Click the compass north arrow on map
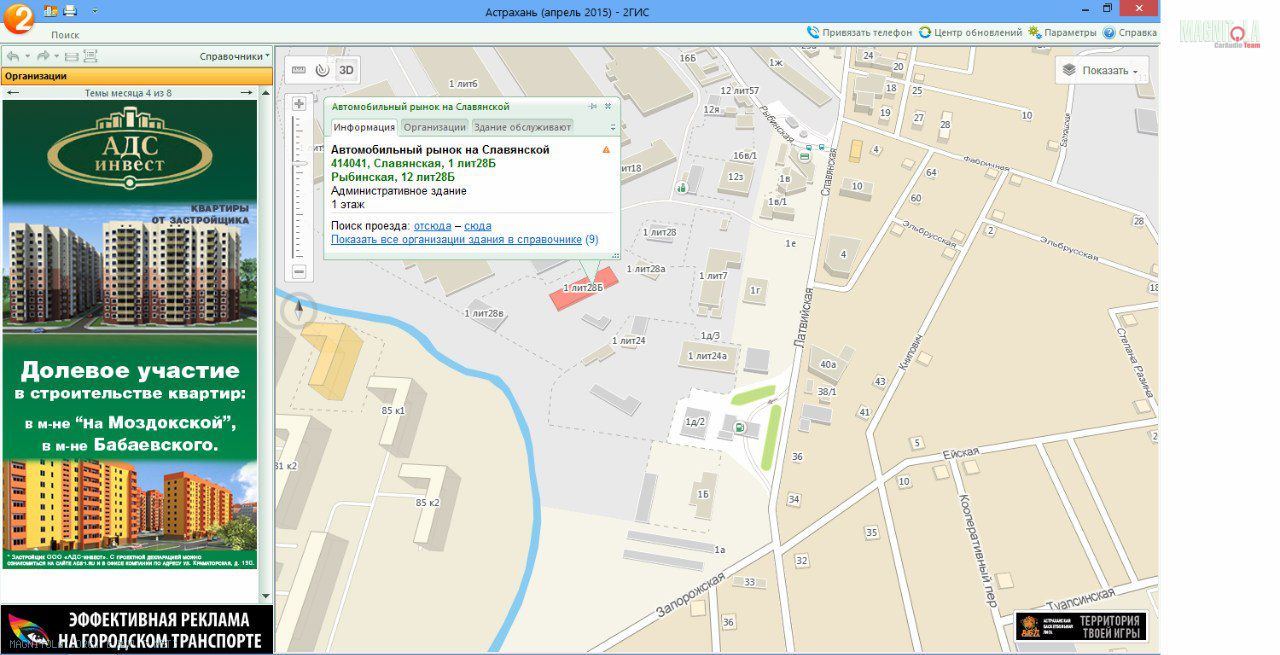 (x=297, y=311)
